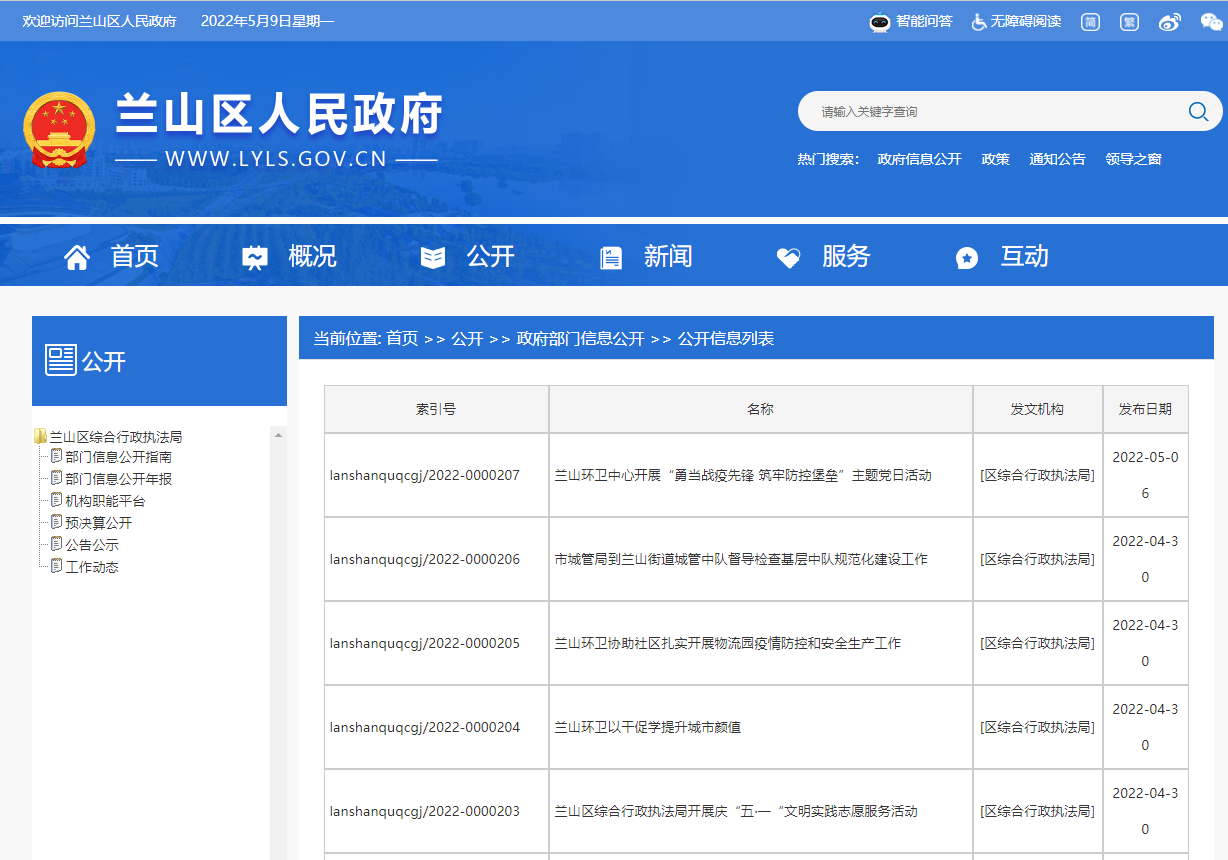1228x860 pixels.
Task: Click the sidebar tree scroll-up arrow
Action: point(279,435)
